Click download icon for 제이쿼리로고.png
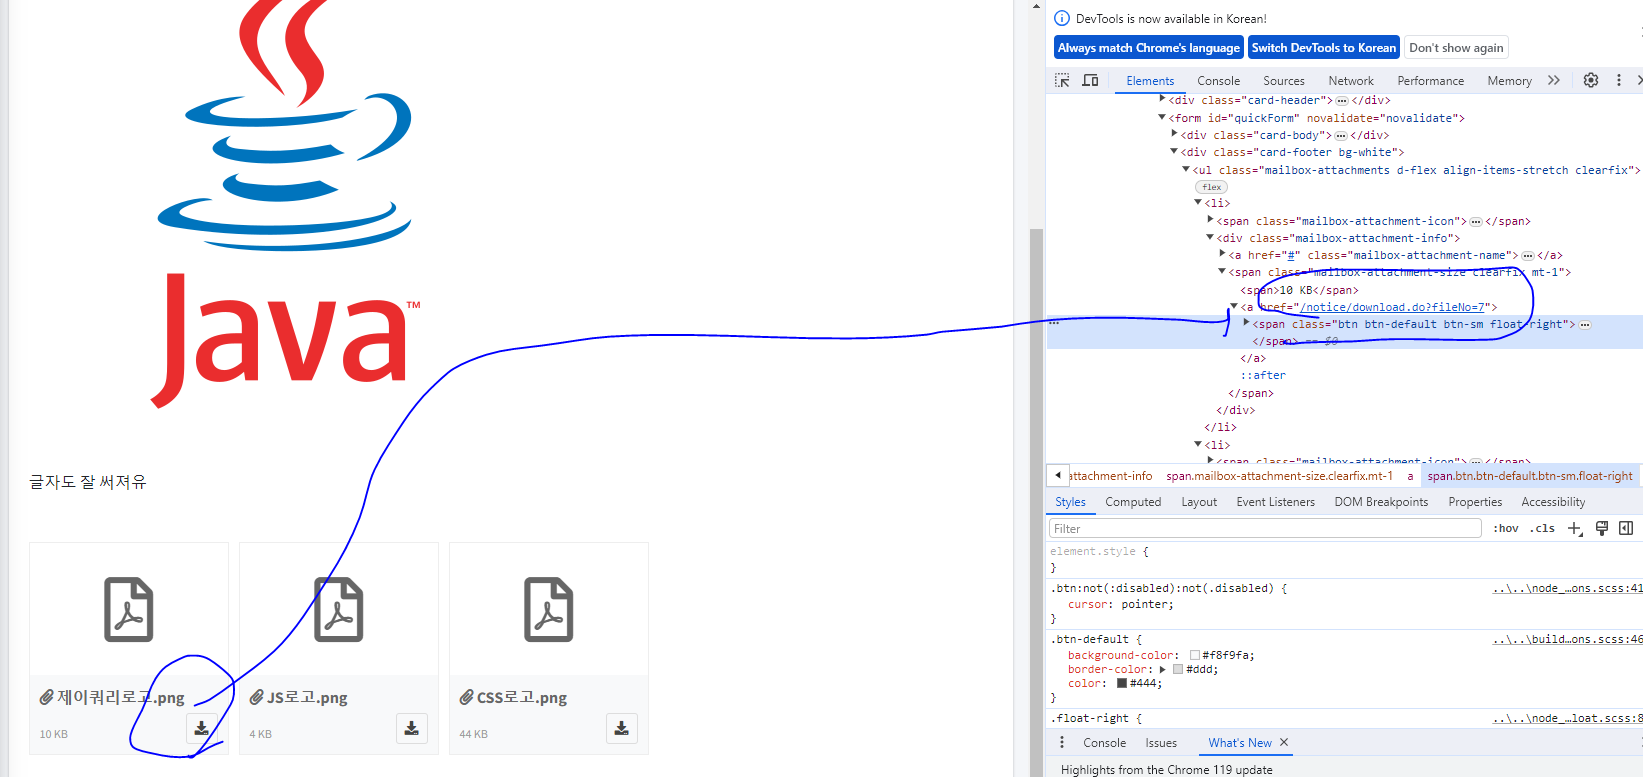 pos(202,728)
